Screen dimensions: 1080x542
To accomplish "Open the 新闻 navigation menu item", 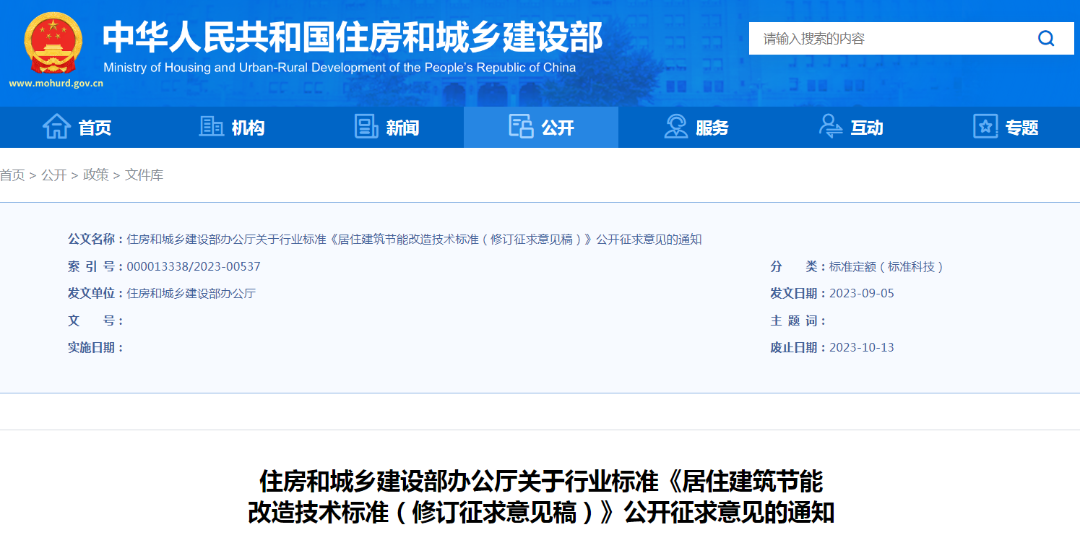I will pos(386,127).
